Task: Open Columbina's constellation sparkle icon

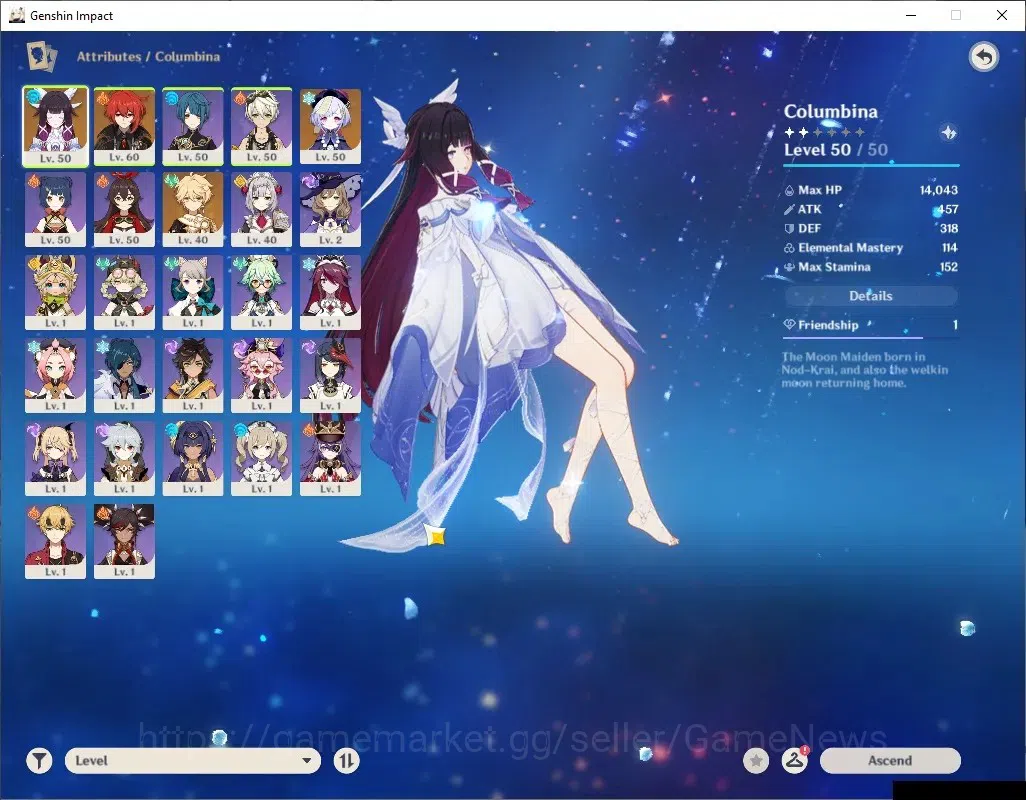Action: 948,133
